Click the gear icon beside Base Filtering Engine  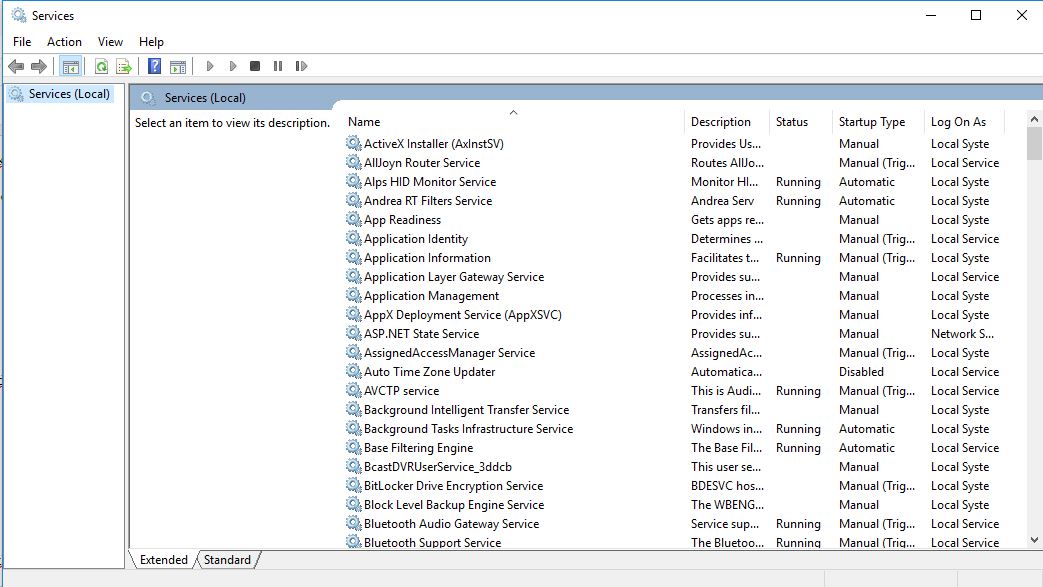coord(353,447)
